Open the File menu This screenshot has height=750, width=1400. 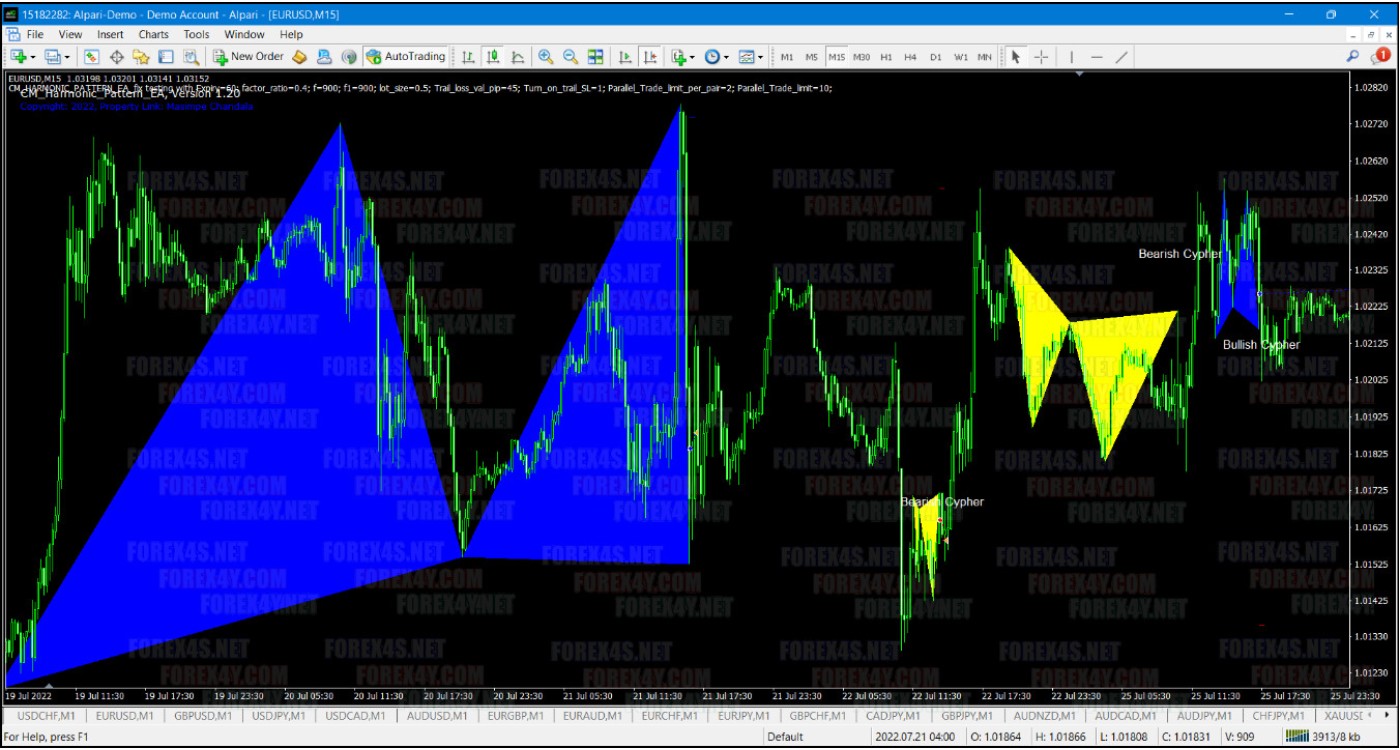point(34,34)
